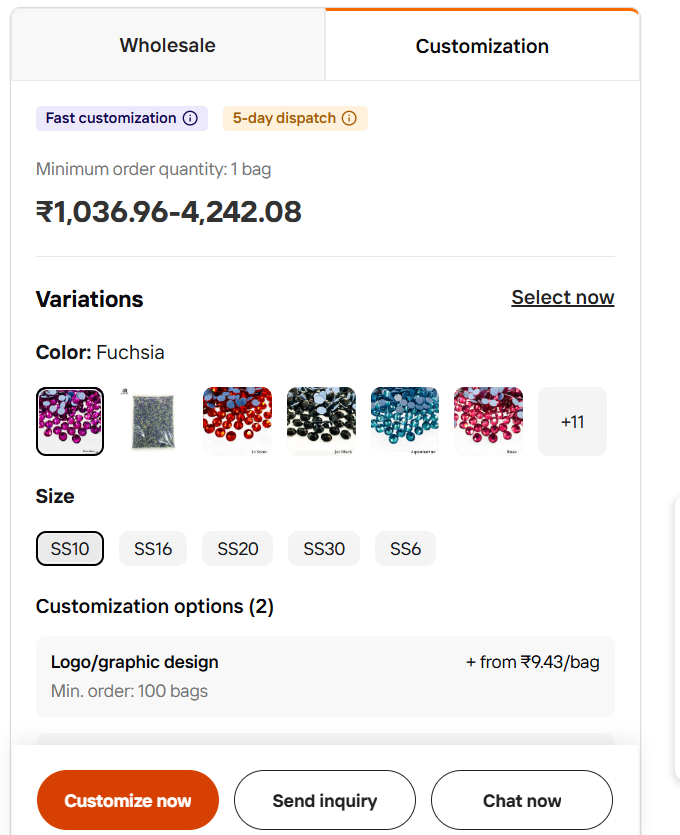The height and width of the screenshot is (835, 680).
Task: Pick size SS20 option
Action: point(237,549)
